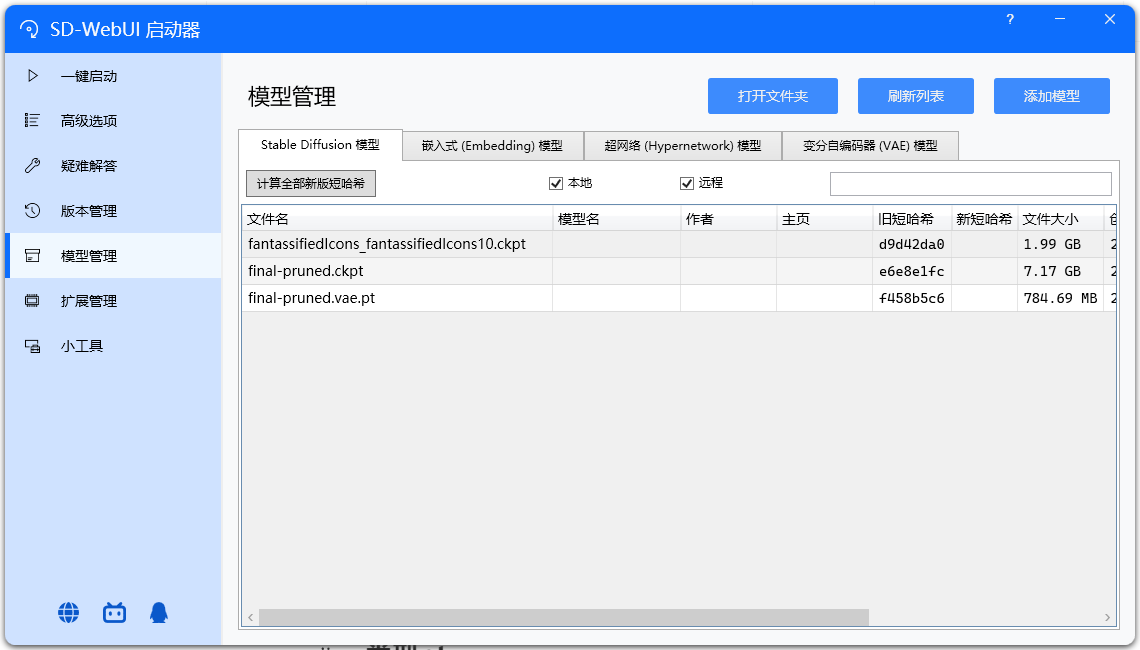Click the archive box icon for 模型管理
Viewport: 1140px width, 650px height.
32,255
